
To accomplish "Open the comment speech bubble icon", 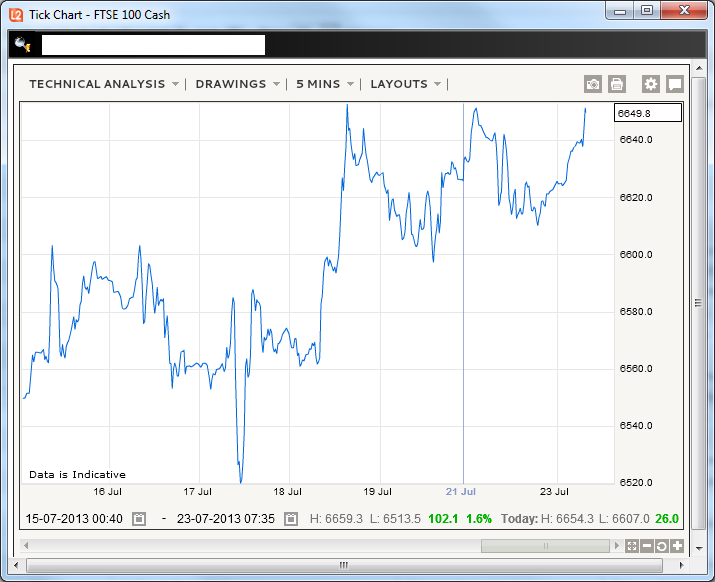I will (x=675, y=85).
